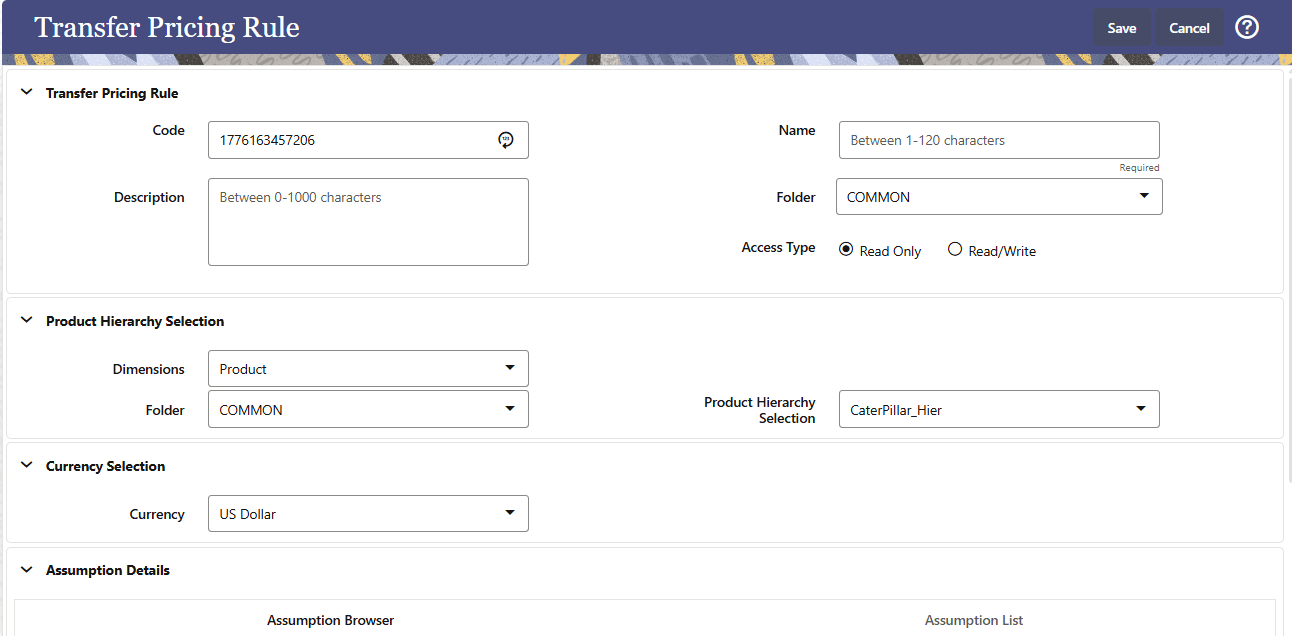Click the 'Product Hierarchy Selection' field label
The width and height of the screenshot is (1292, 636).
(760, 410)
